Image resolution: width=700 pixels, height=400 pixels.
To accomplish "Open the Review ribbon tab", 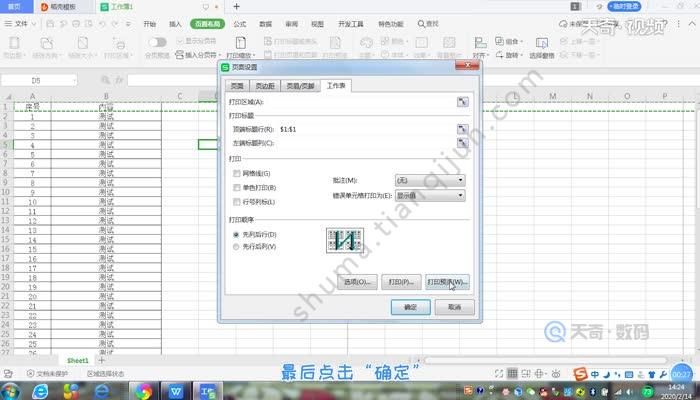I will tap(292, 24).
